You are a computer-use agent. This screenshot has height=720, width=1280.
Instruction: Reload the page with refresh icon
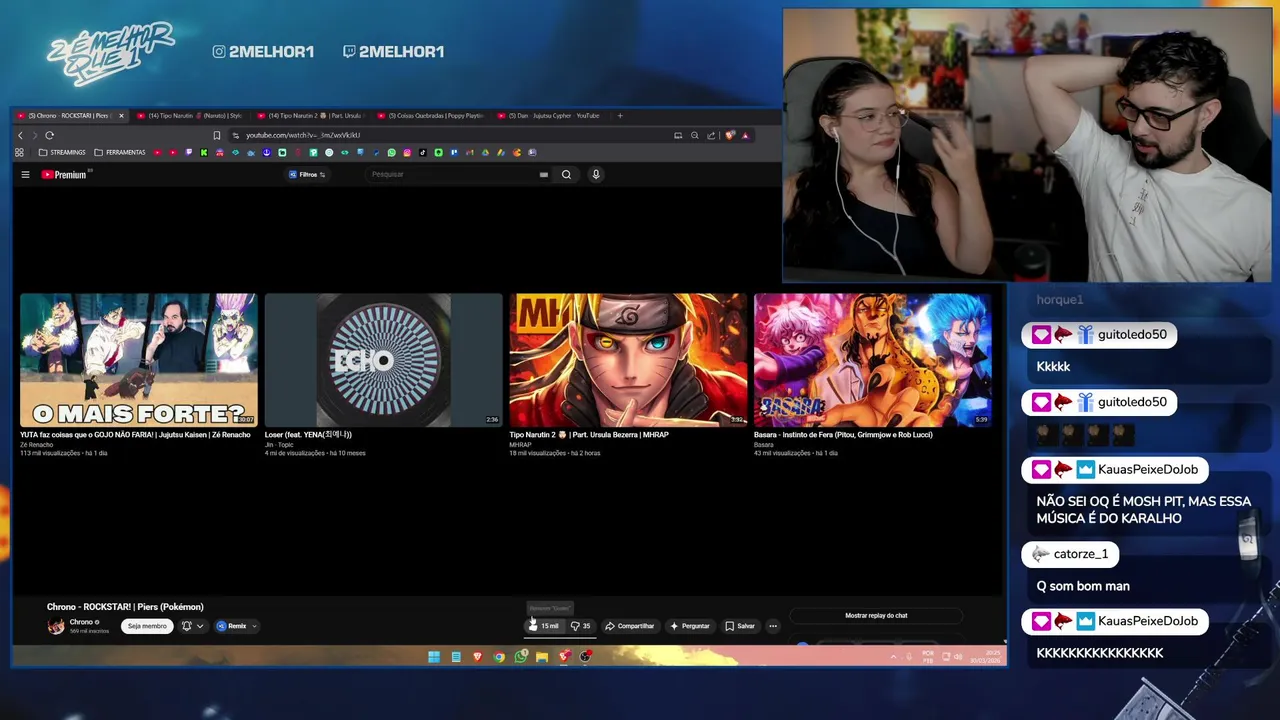pyautogui.click(x=49, y=135)
